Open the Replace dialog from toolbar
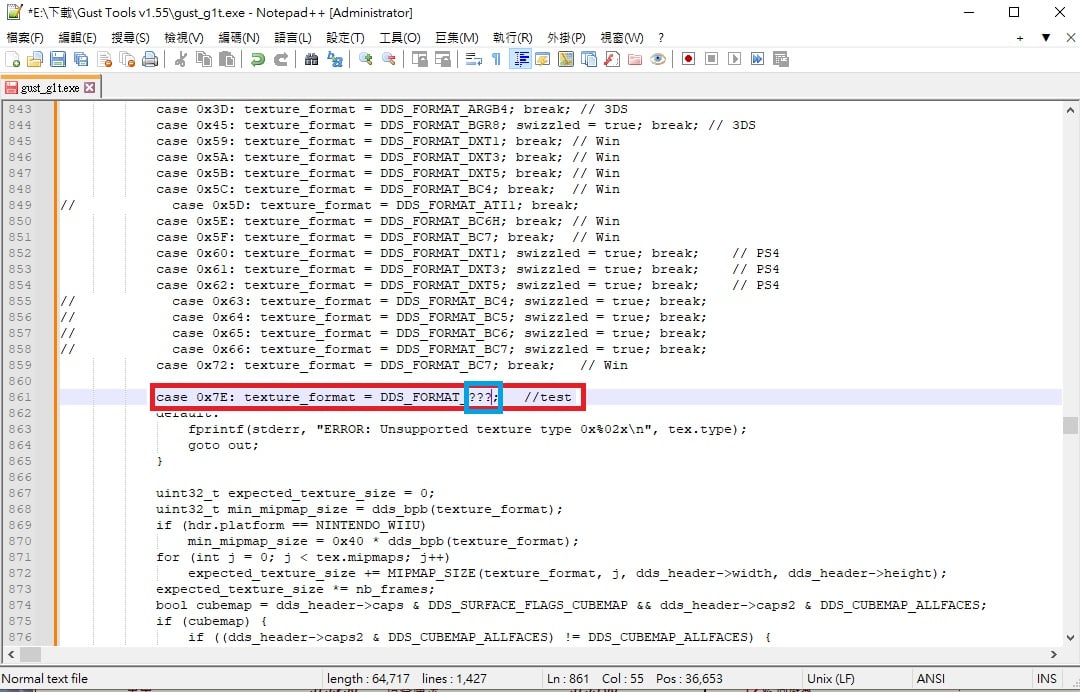This screenshot has height=692, width=1080. (x=335, y=59)
